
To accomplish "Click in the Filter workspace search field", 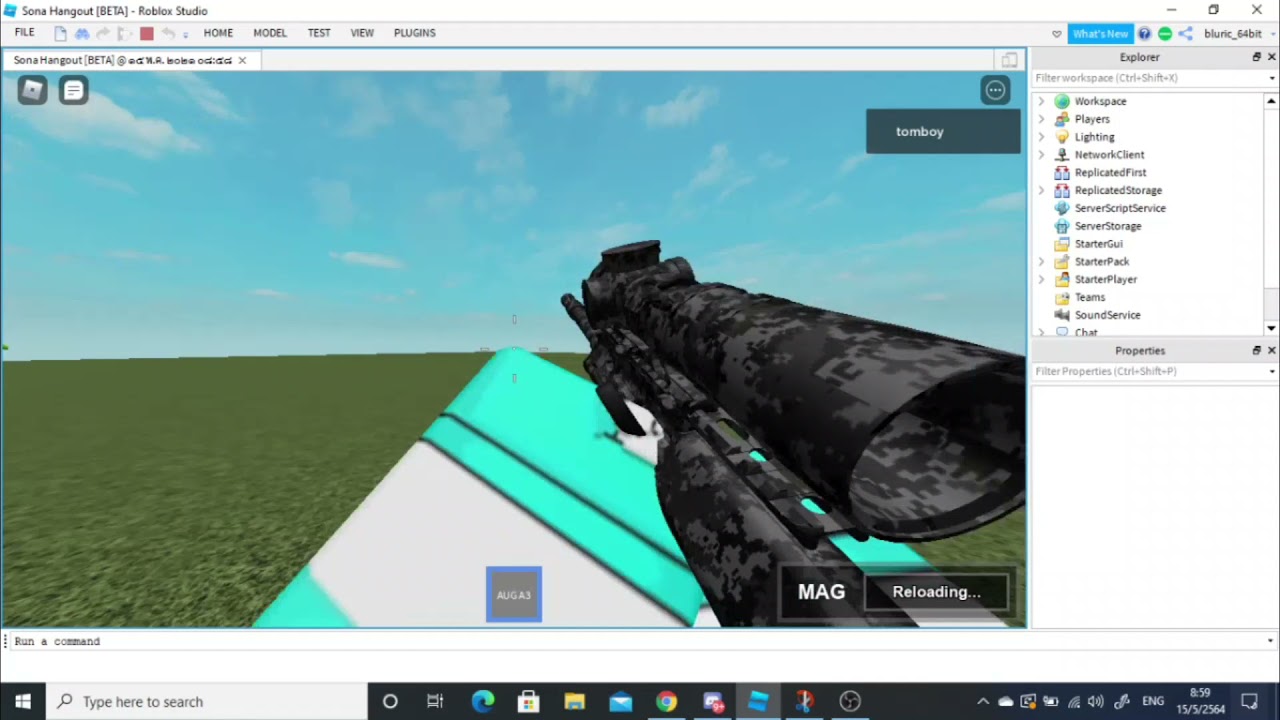I will [1148, 78].
